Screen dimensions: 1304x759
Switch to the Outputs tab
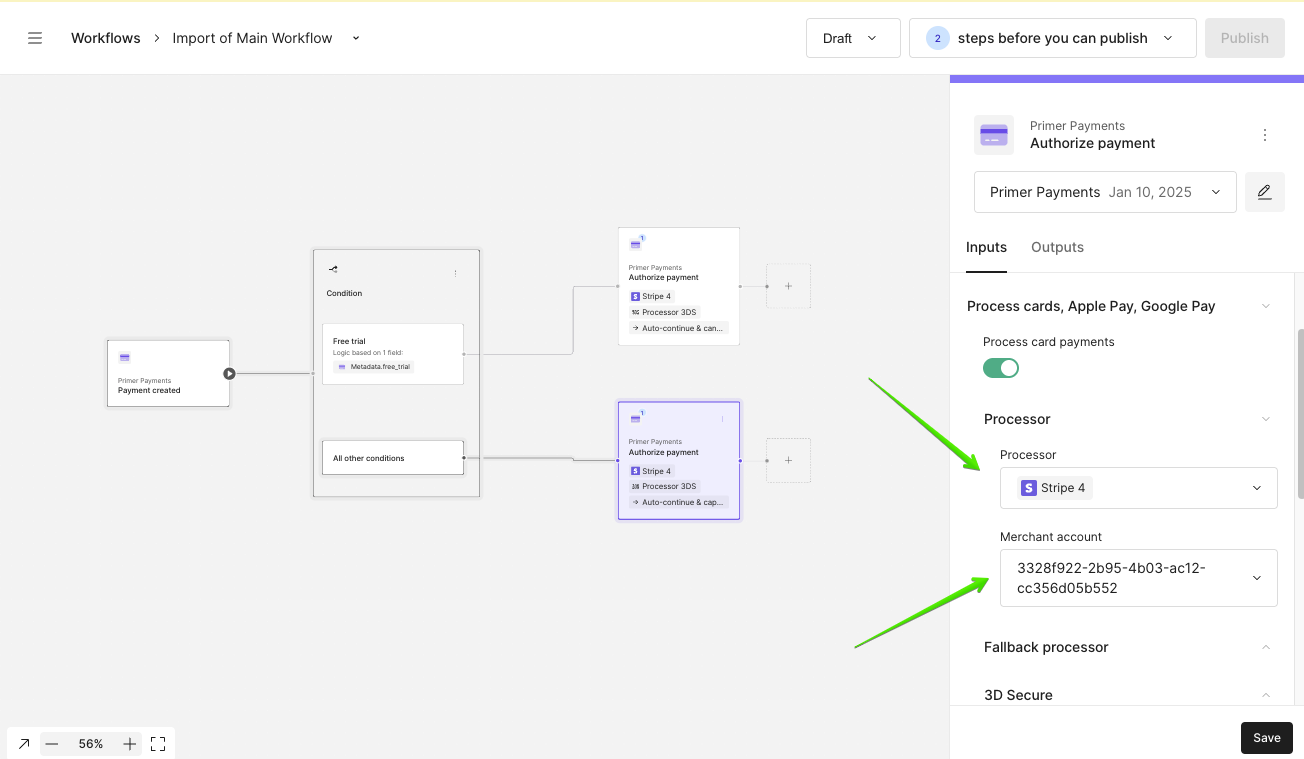pyautogui.click(x=1057, y=247)
